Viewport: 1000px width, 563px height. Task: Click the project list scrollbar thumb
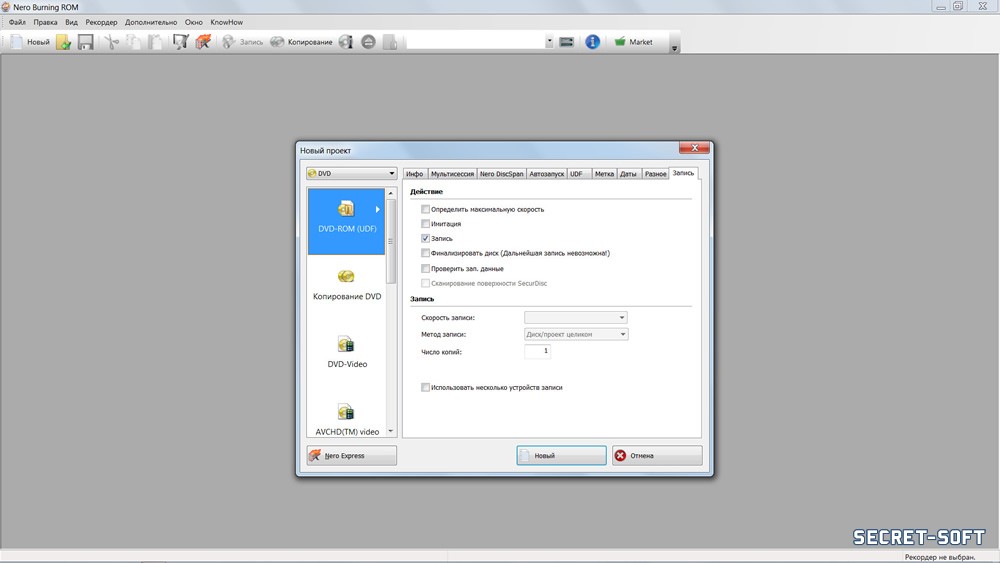tap(391, 241)
